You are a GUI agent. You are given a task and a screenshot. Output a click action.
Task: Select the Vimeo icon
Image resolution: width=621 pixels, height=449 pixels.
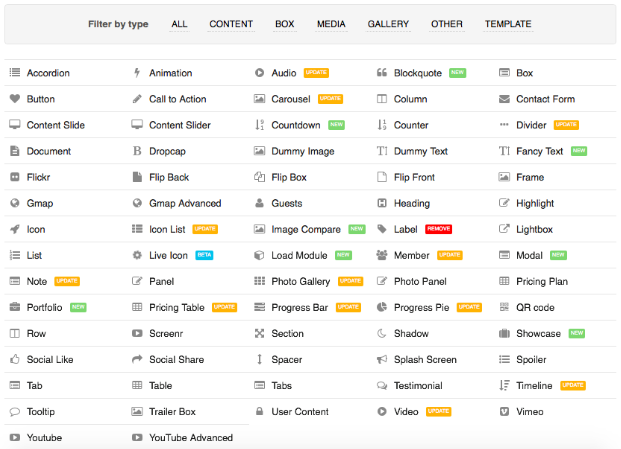click(x=504, y=411)
